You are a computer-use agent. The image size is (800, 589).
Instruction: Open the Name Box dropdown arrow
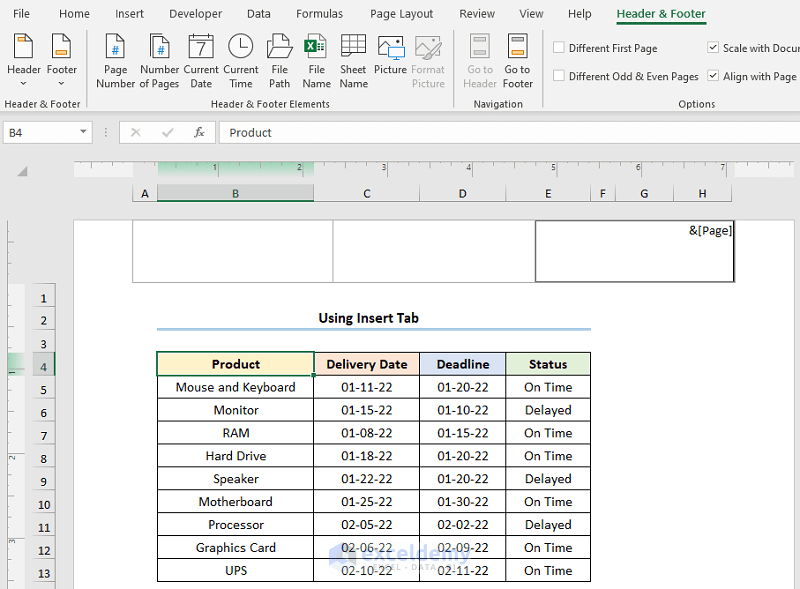coord(83,131)
